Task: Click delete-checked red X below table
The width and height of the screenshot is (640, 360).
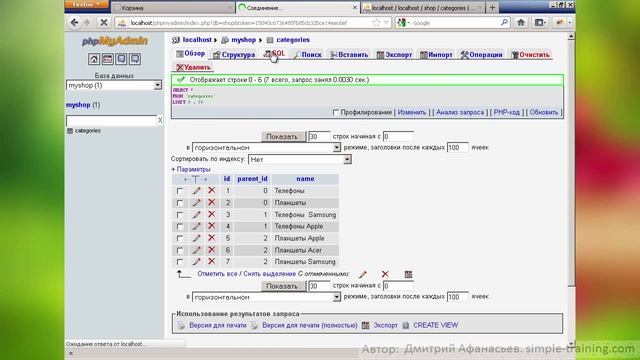Action: pyautogui.click(x=385, y=274)
